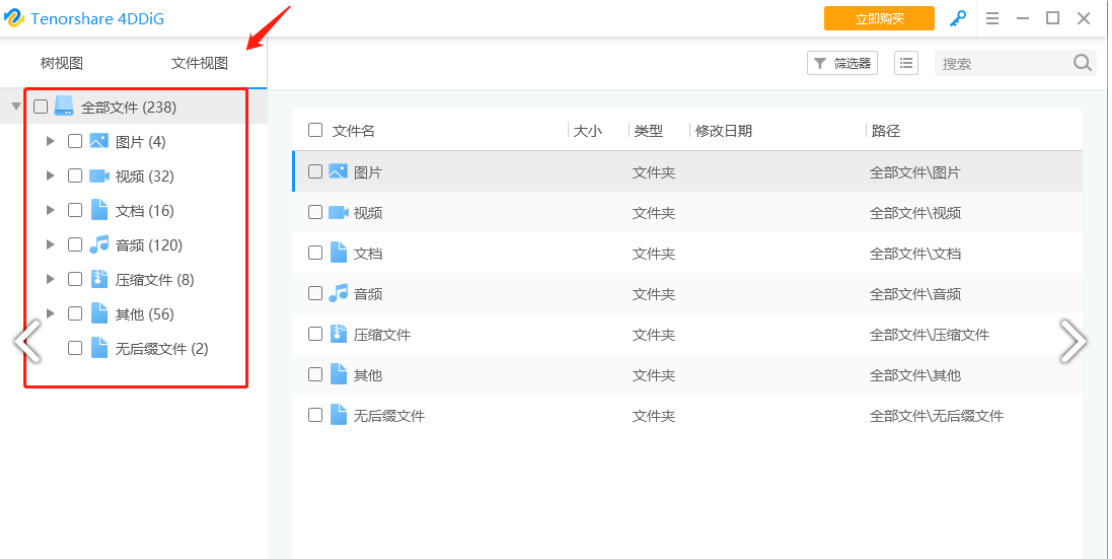
Task: Expand the 音频 tree node
Action: point(50,245)
